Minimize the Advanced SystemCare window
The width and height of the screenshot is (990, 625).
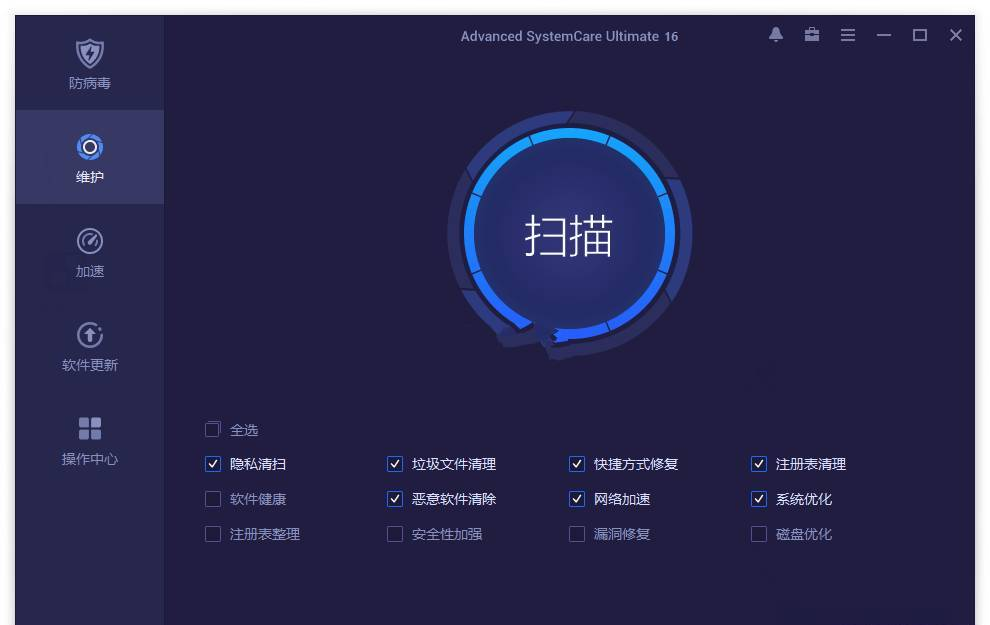click(x=884, y=35)
